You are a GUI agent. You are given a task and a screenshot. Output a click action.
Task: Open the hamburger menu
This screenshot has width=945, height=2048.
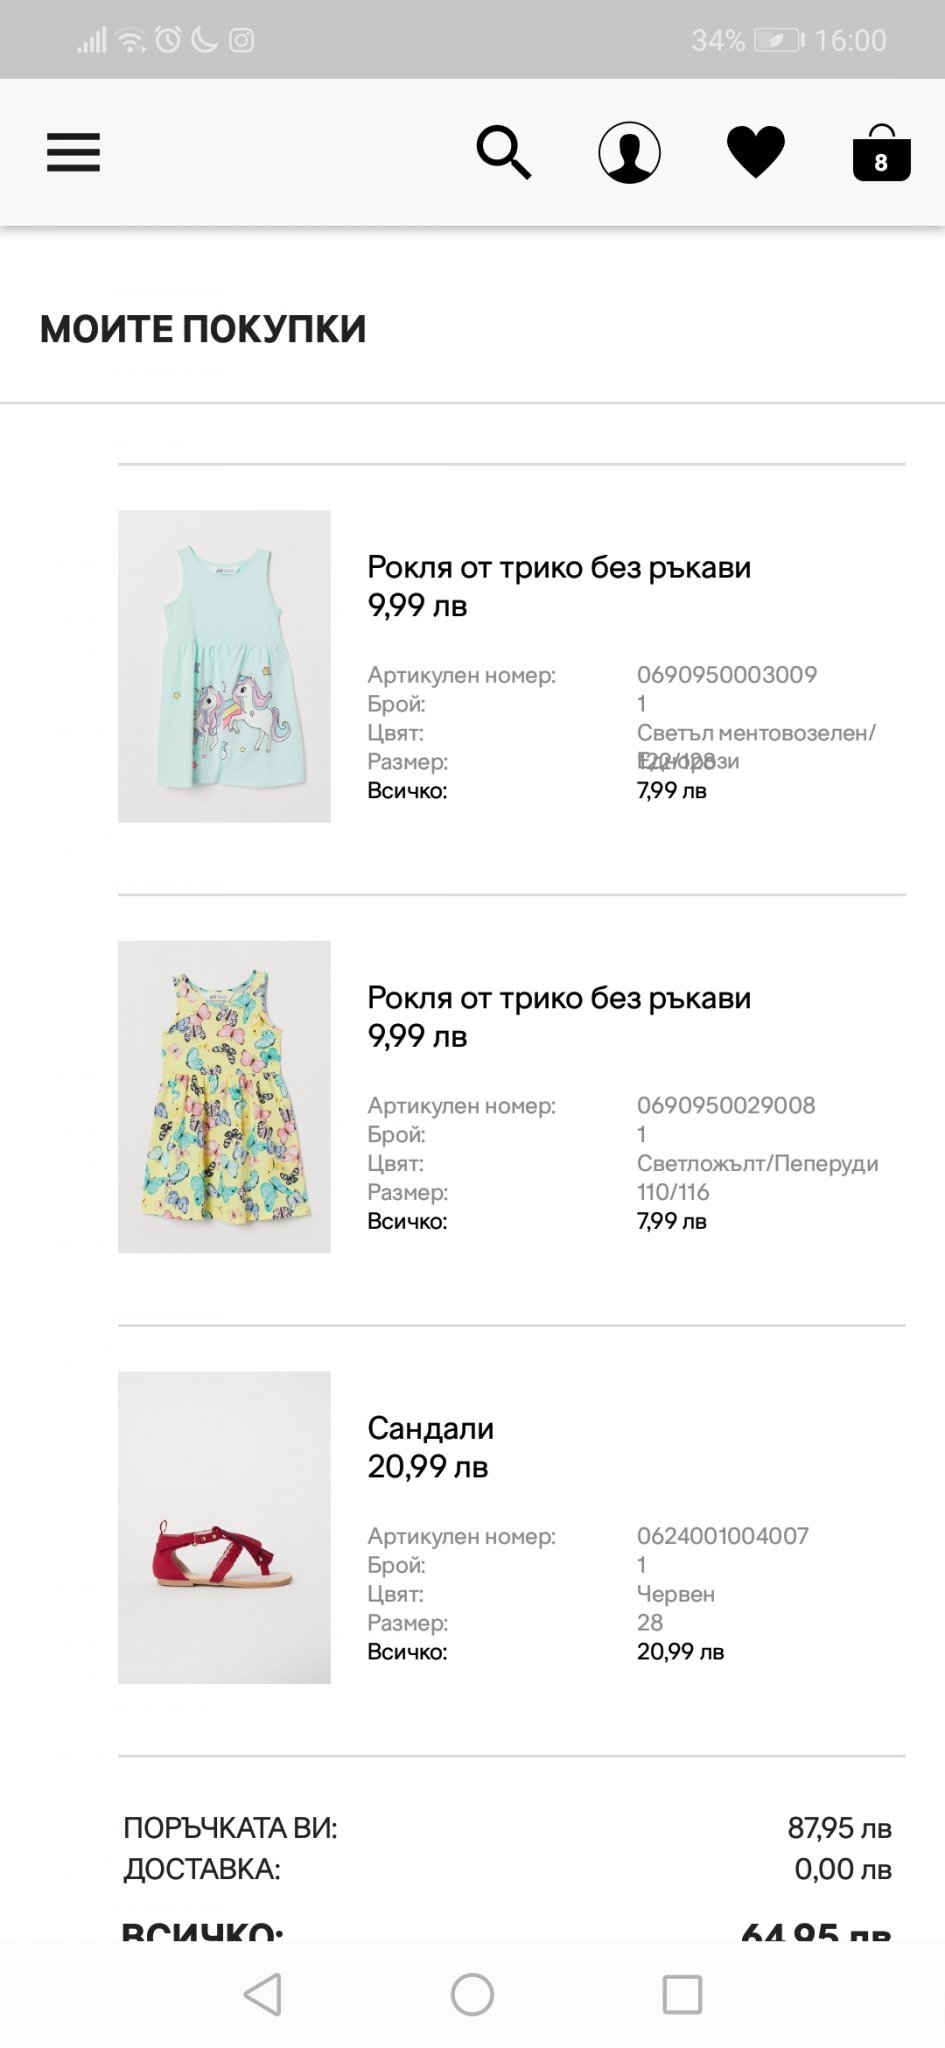[x=73, y=153]
